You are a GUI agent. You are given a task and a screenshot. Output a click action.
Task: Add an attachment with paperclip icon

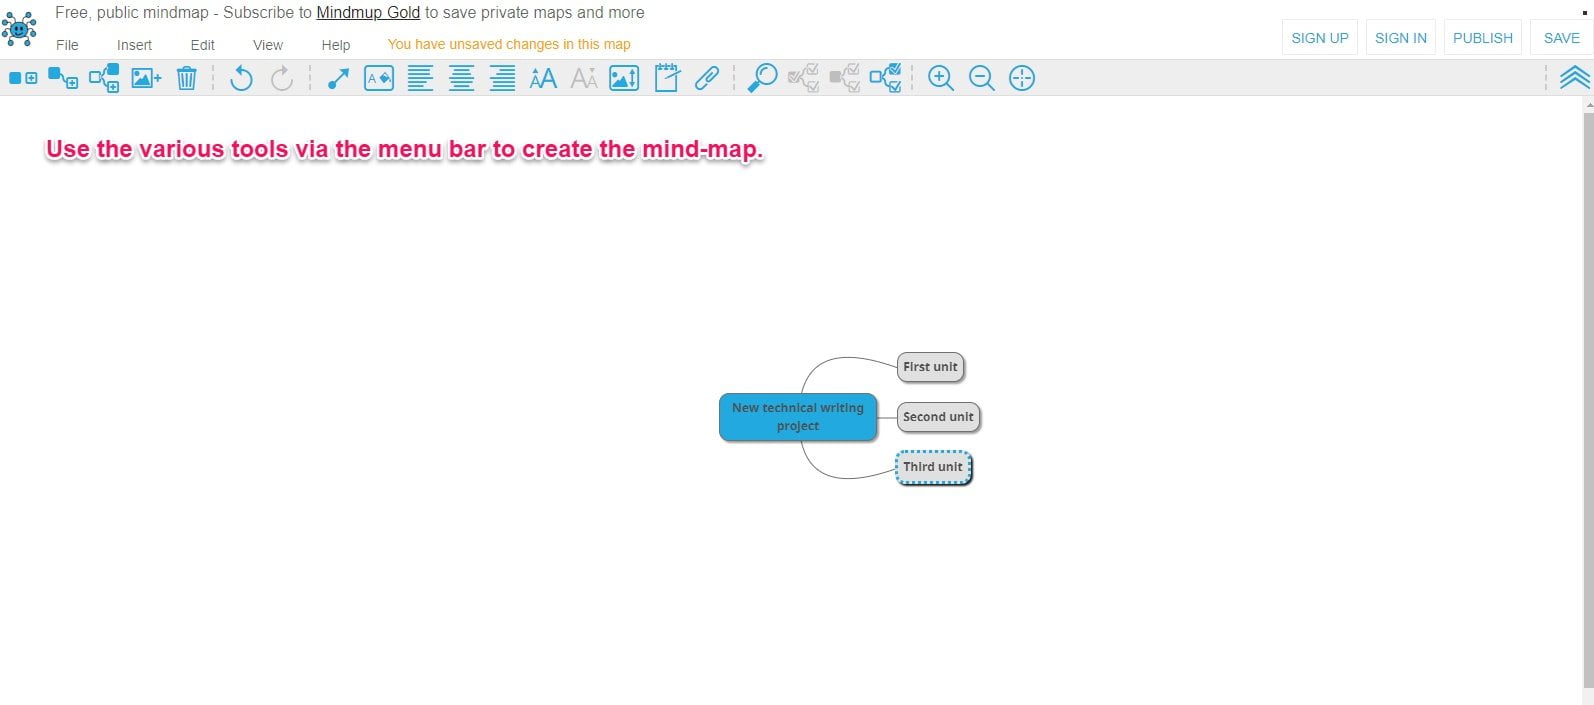coord(707,78)
